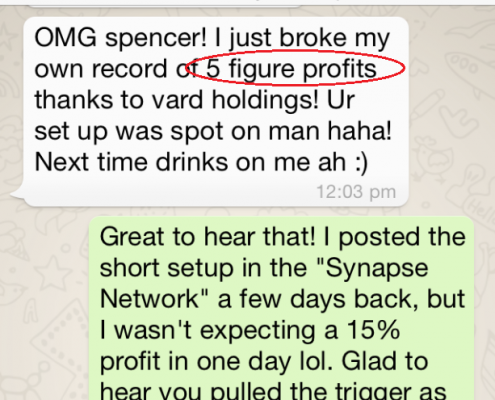Click the green sent message bubble
This screenshot has width=495, height=400.
(x=282, y=308)
